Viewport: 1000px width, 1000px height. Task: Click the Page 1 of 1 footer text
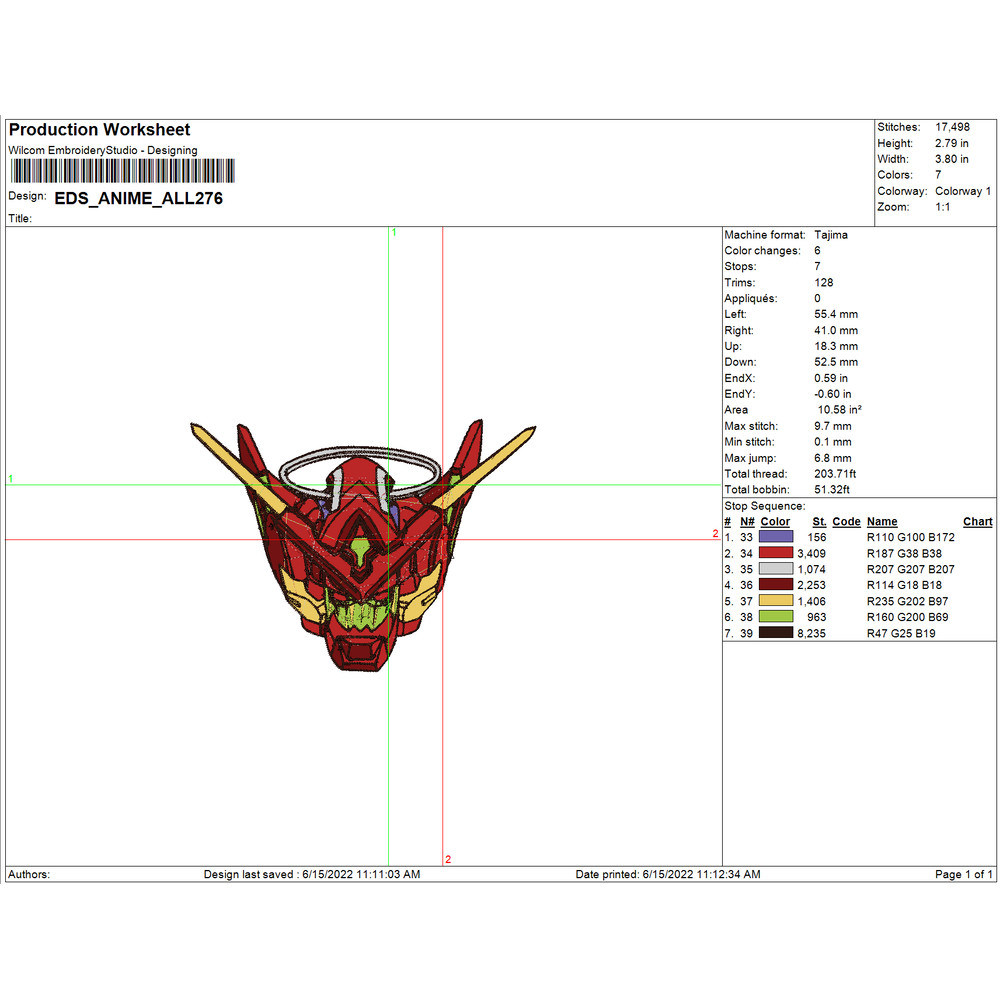(x=963, y=874)
